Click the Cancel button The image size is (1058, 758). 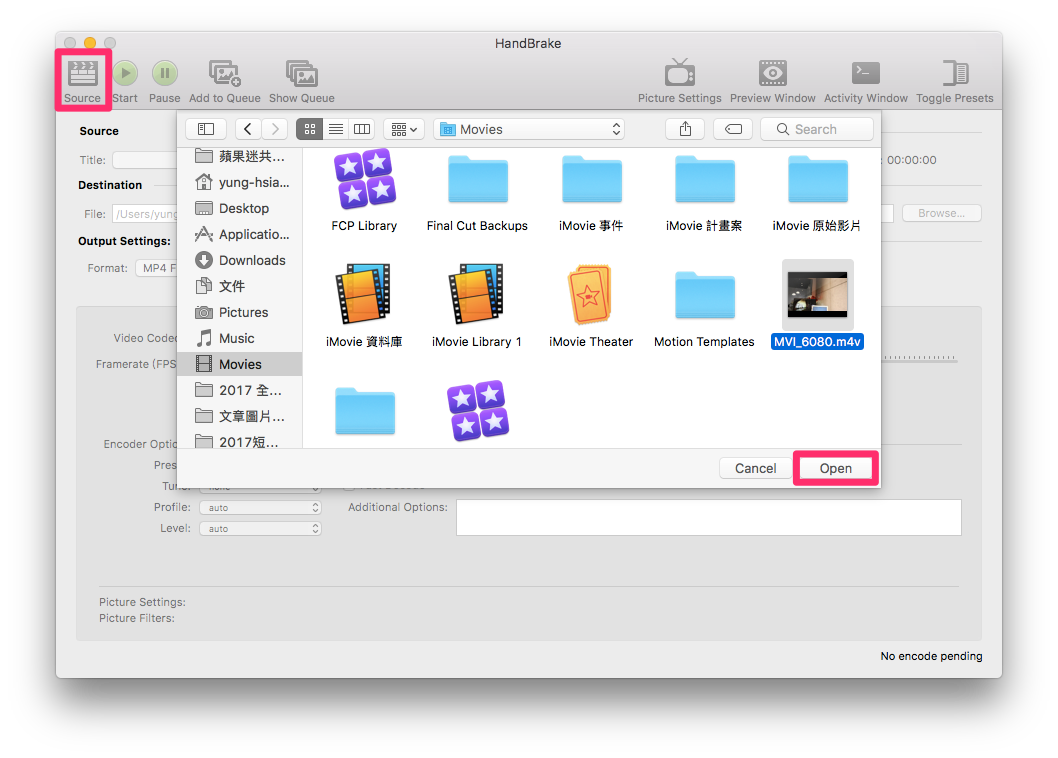[755, 468]
